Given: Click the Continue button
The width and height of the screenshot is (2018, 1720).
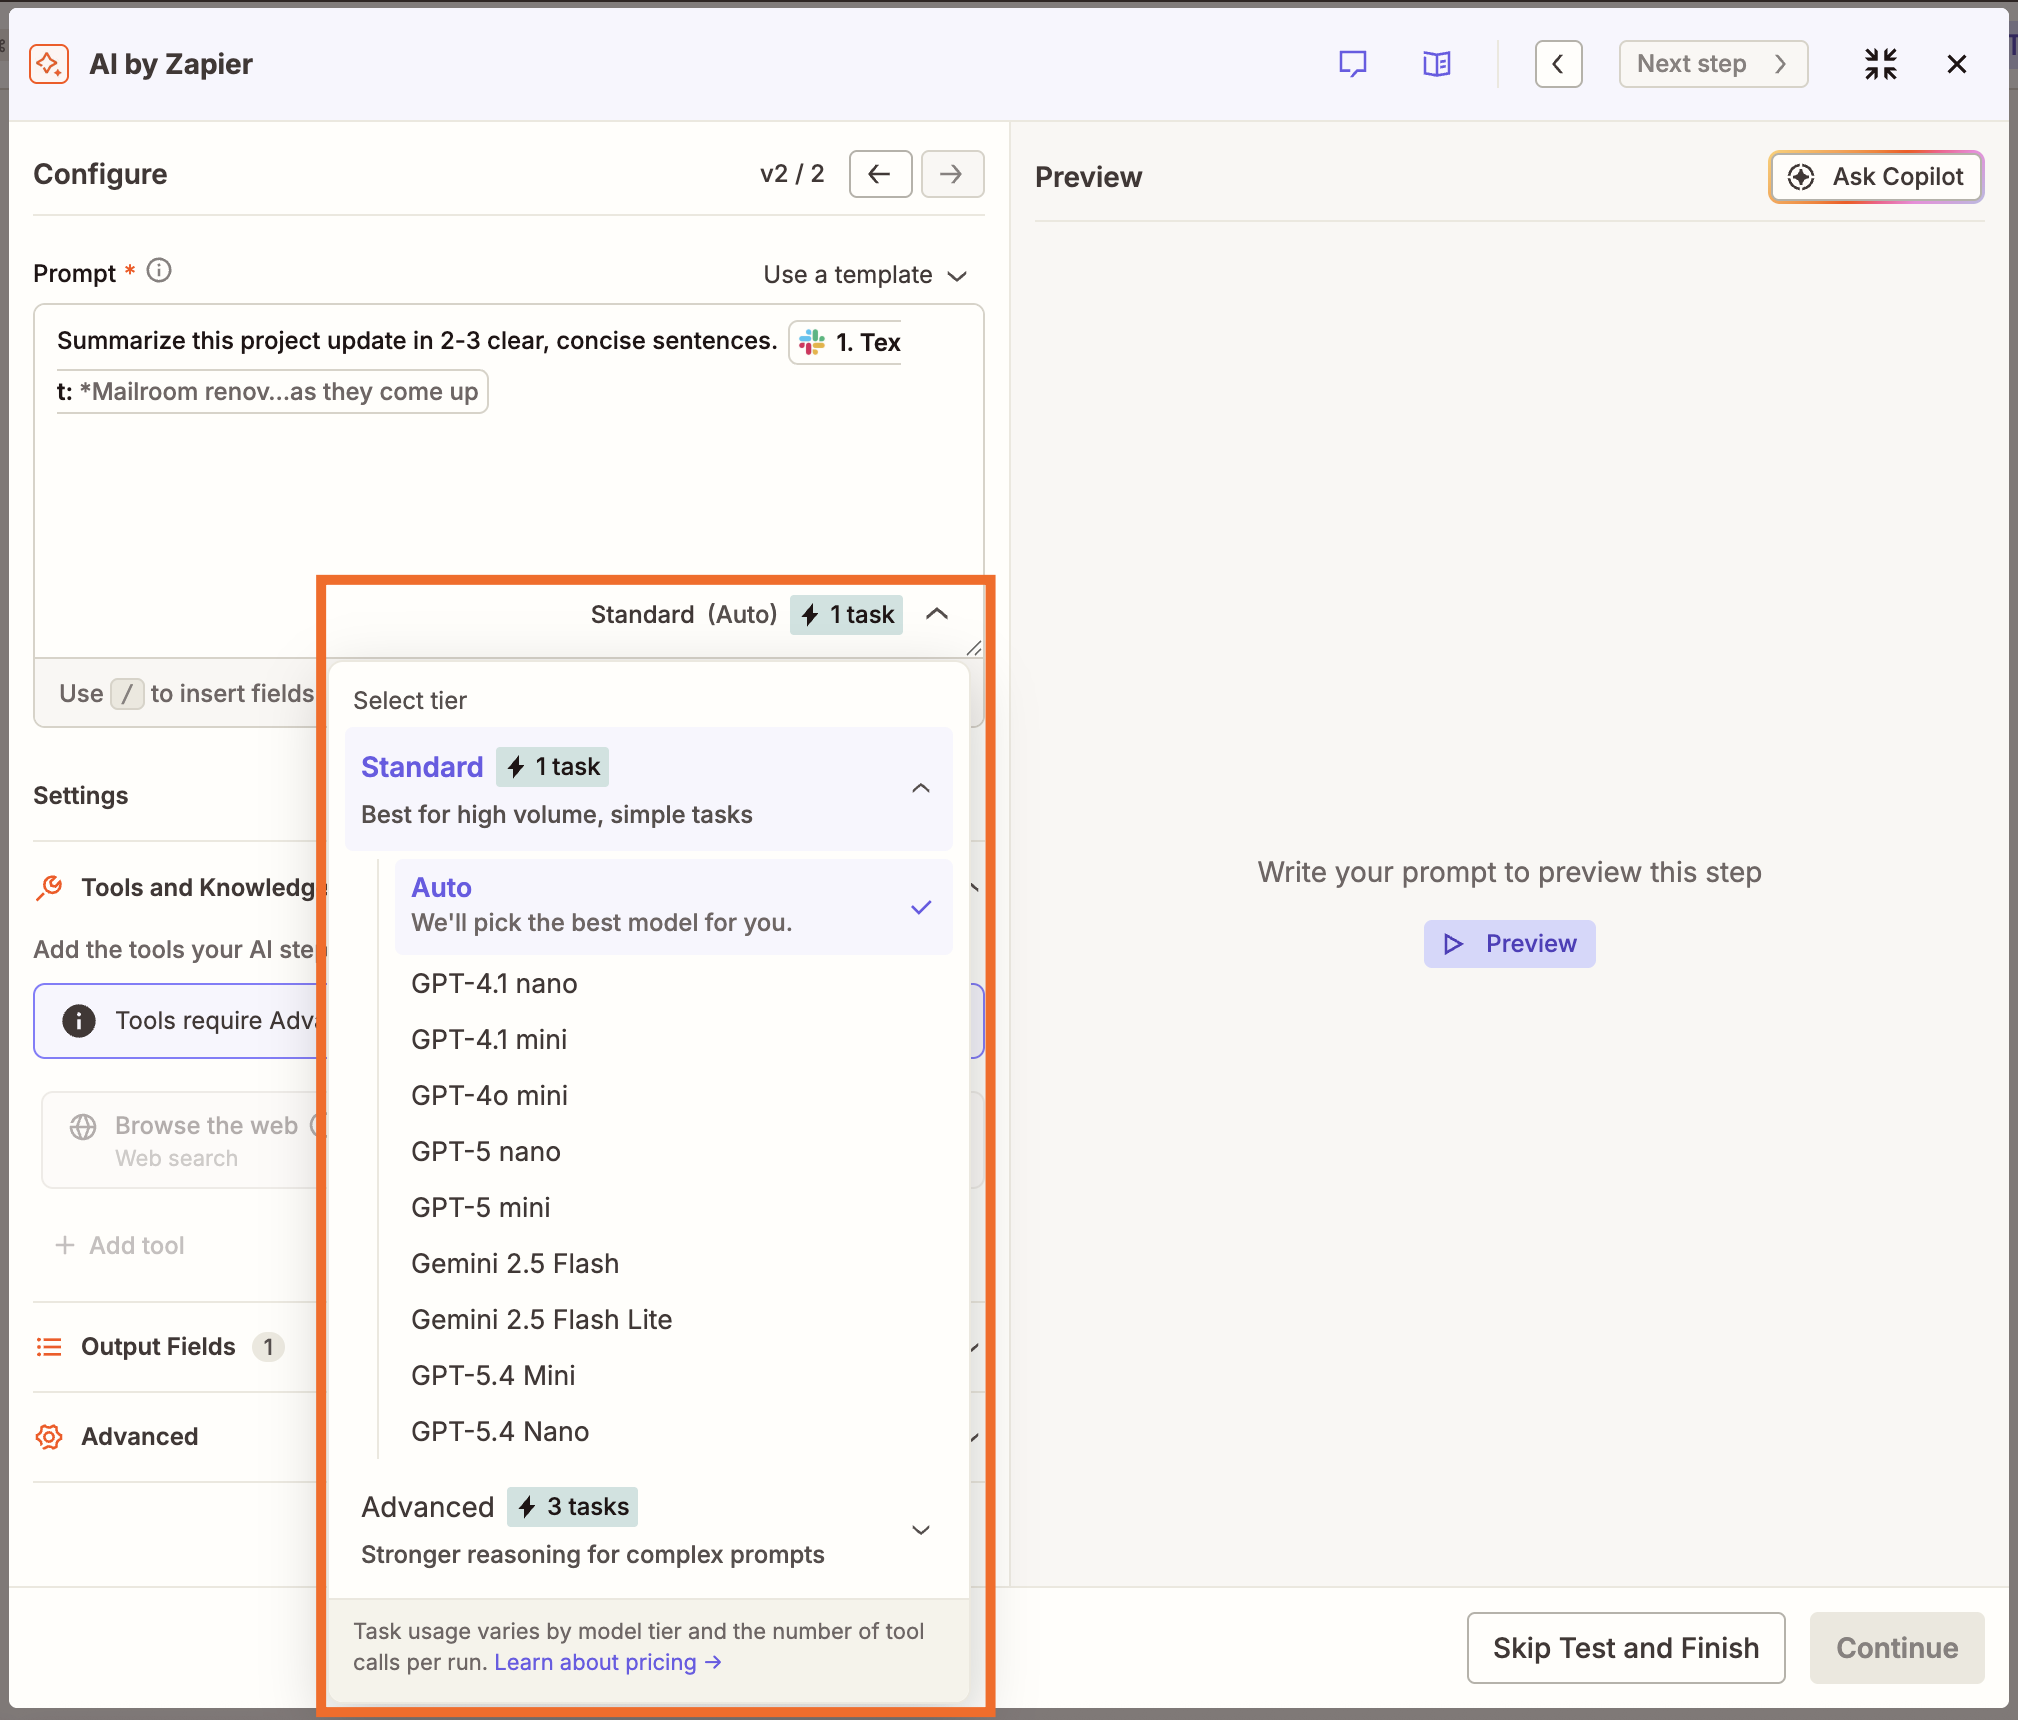Looking at the screenshot, I should coord(1896,1648).
